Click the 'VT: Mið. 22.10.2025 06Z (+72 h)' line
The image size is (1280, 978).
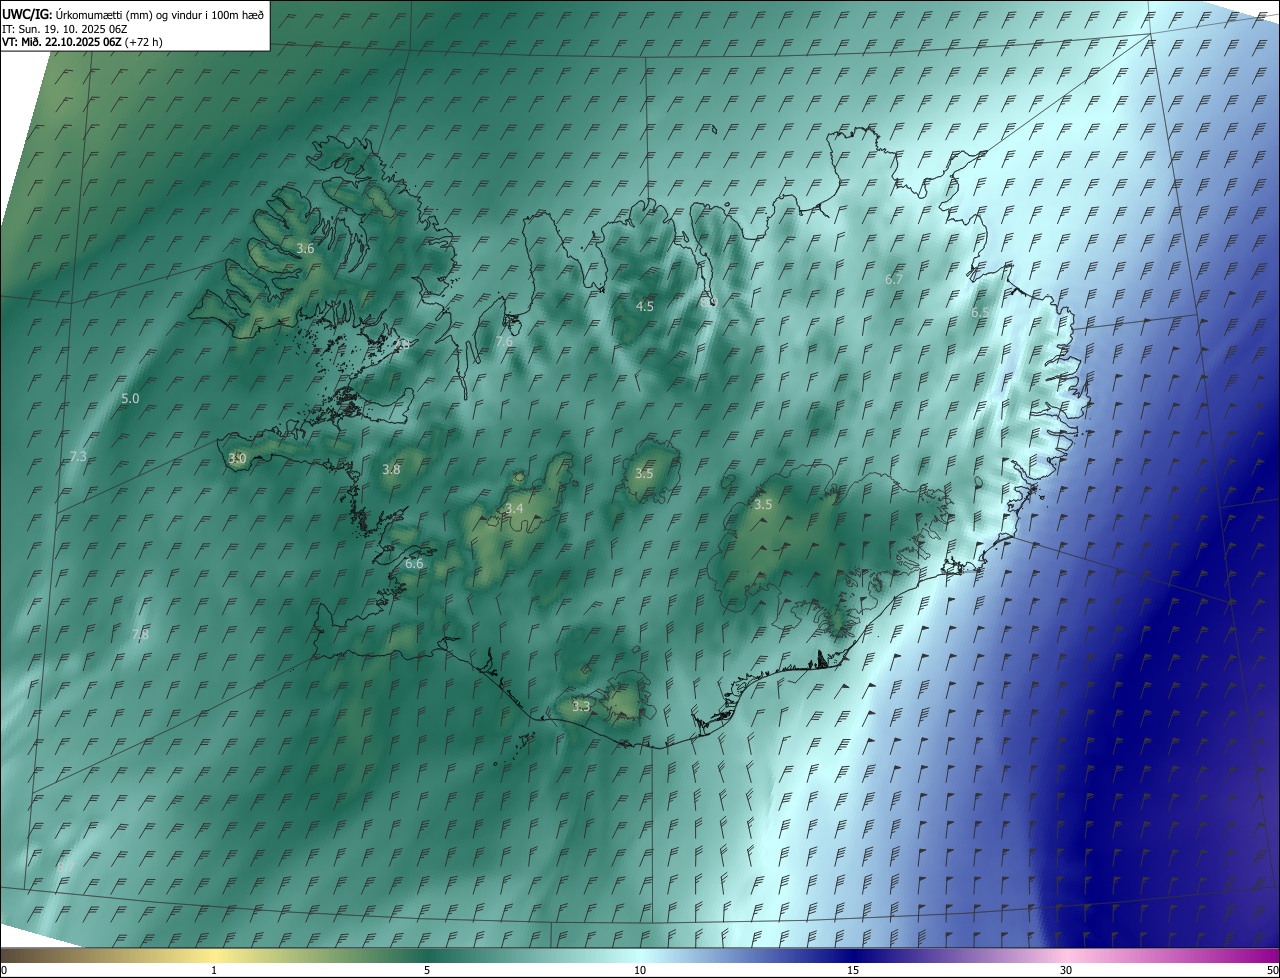(x=82, y=42)
